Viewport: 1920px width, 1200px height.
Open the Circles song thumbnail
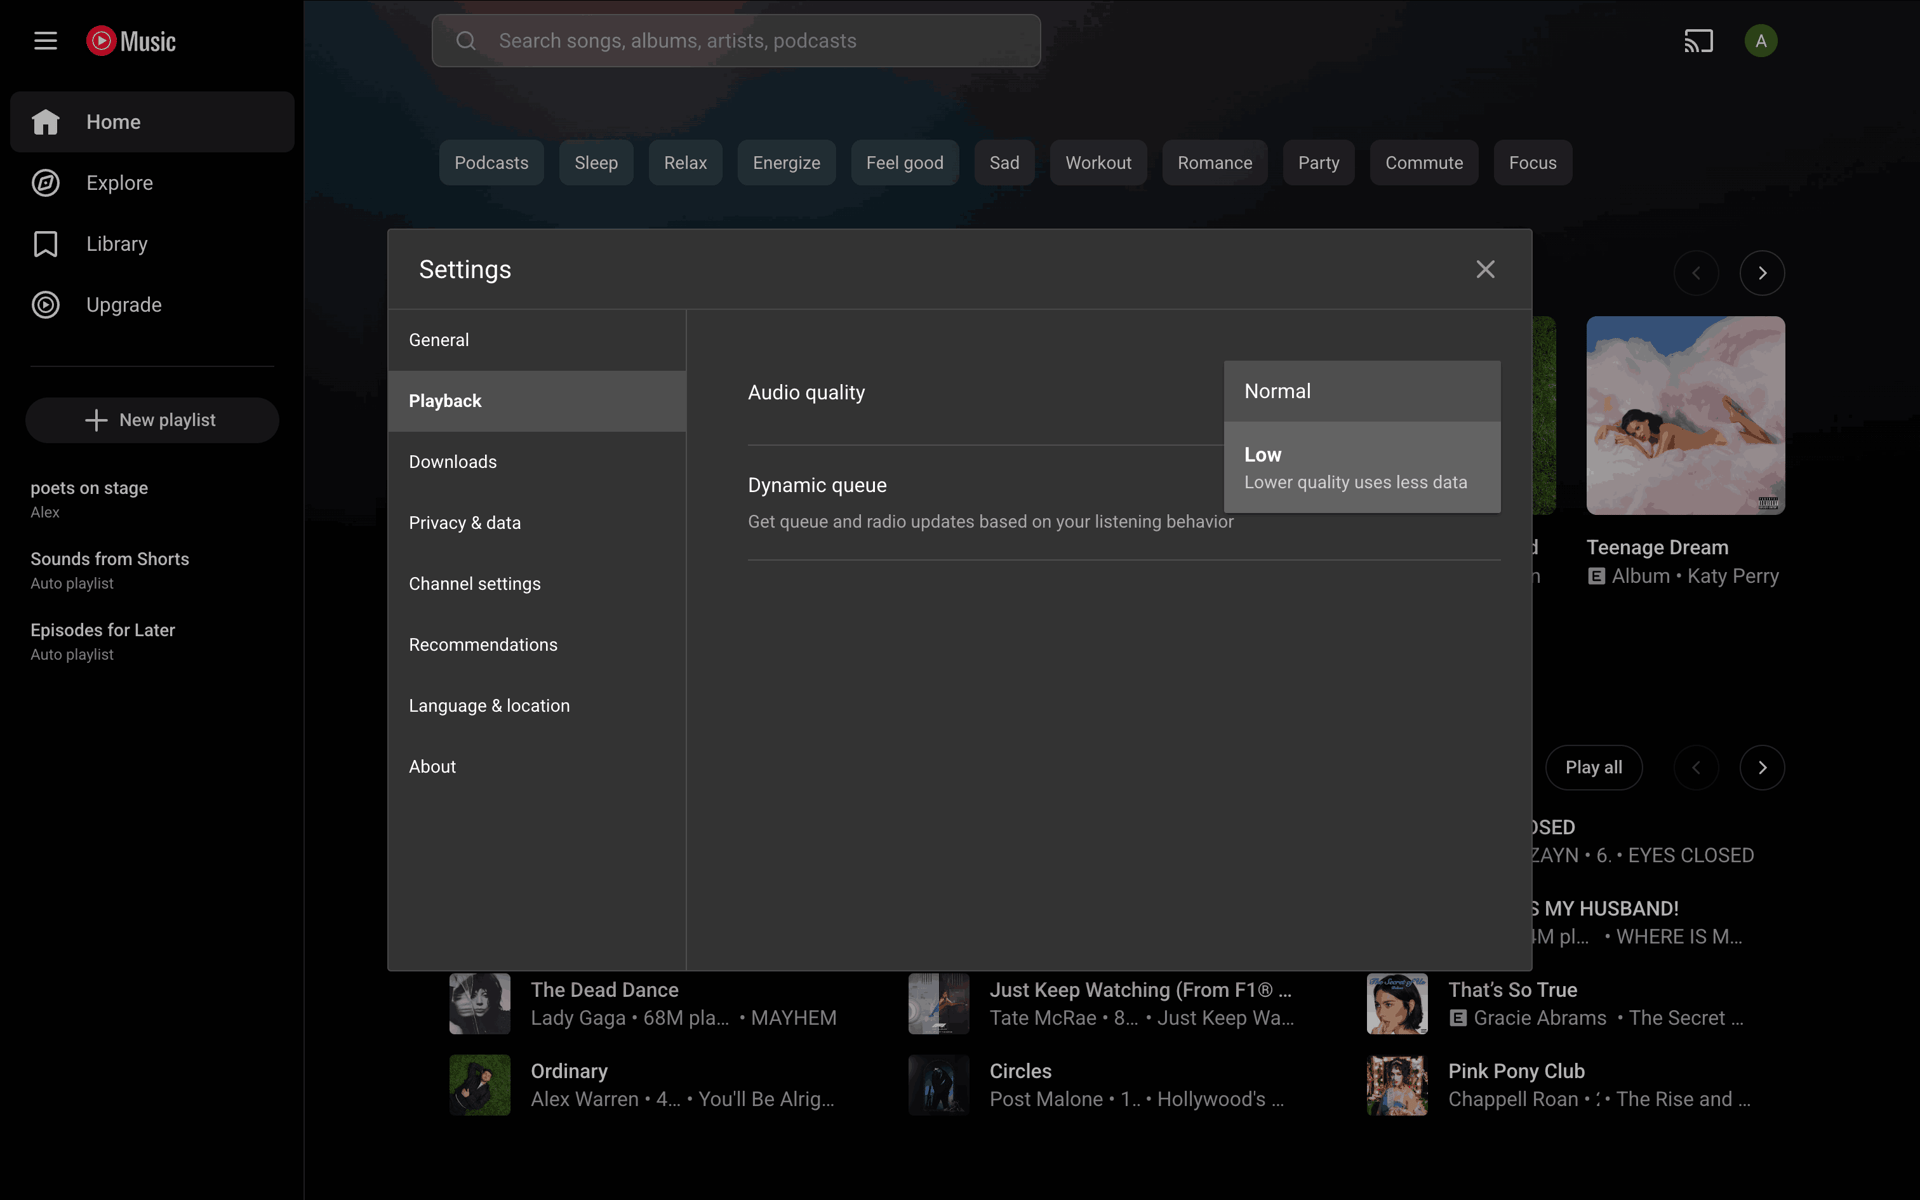[938, 1085]
